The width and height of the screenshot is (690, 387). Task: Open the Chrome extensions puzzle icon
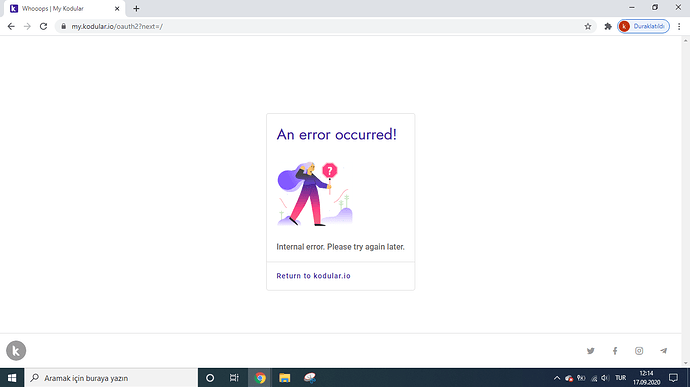[x=608, y=26]
